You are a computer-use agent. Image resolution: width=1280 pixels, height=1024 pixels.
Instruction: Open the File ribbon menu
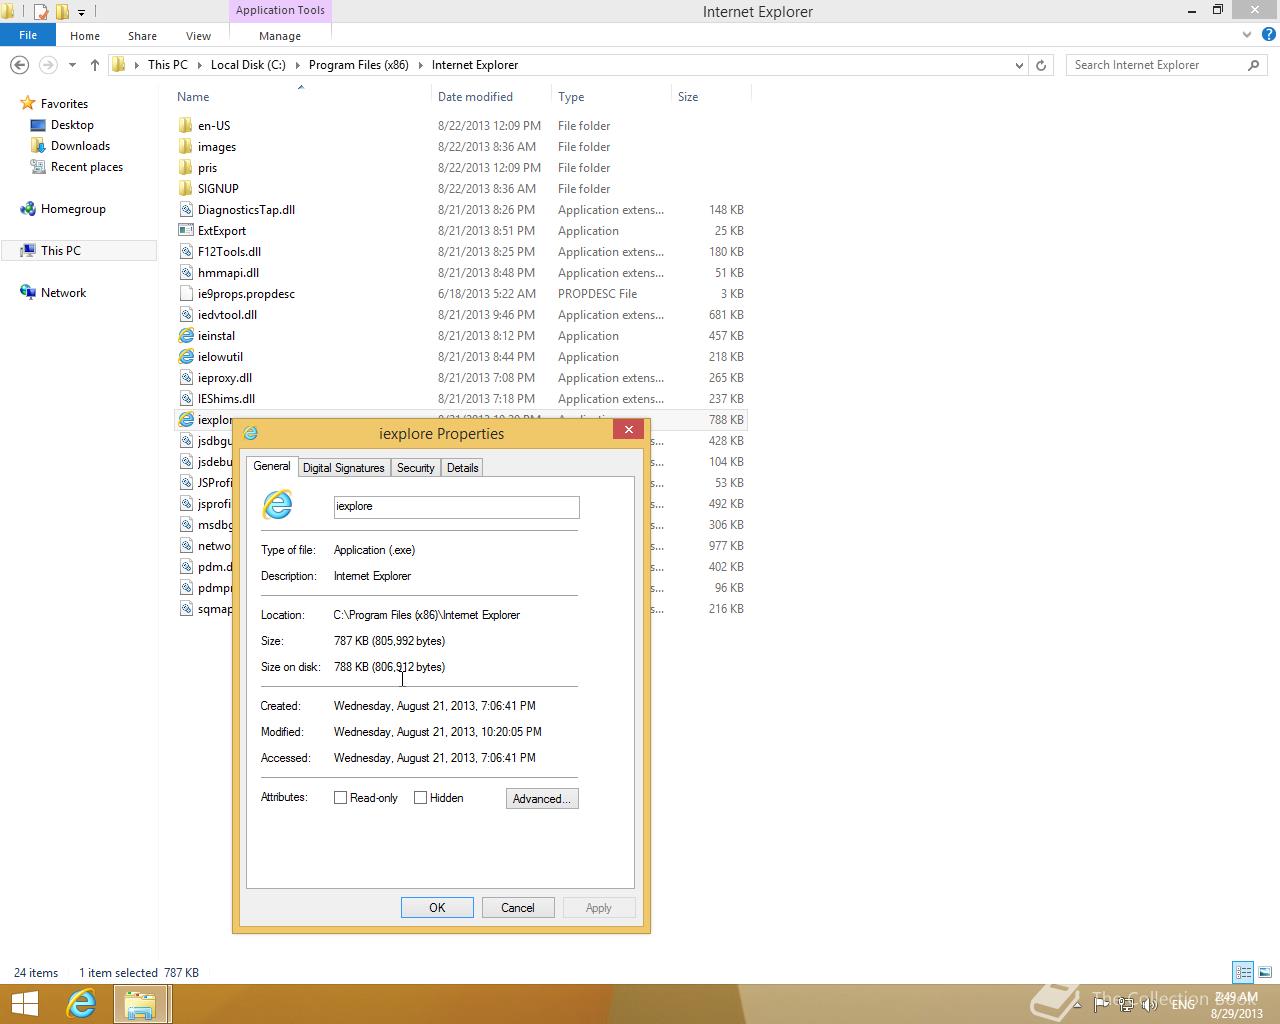tap(28, 35)
